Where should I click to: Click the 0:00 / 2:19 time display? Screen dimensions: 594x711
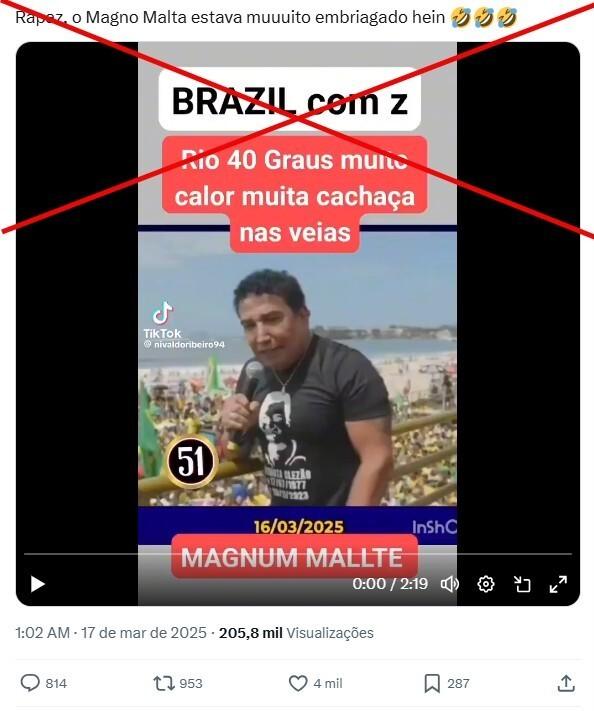390,584
